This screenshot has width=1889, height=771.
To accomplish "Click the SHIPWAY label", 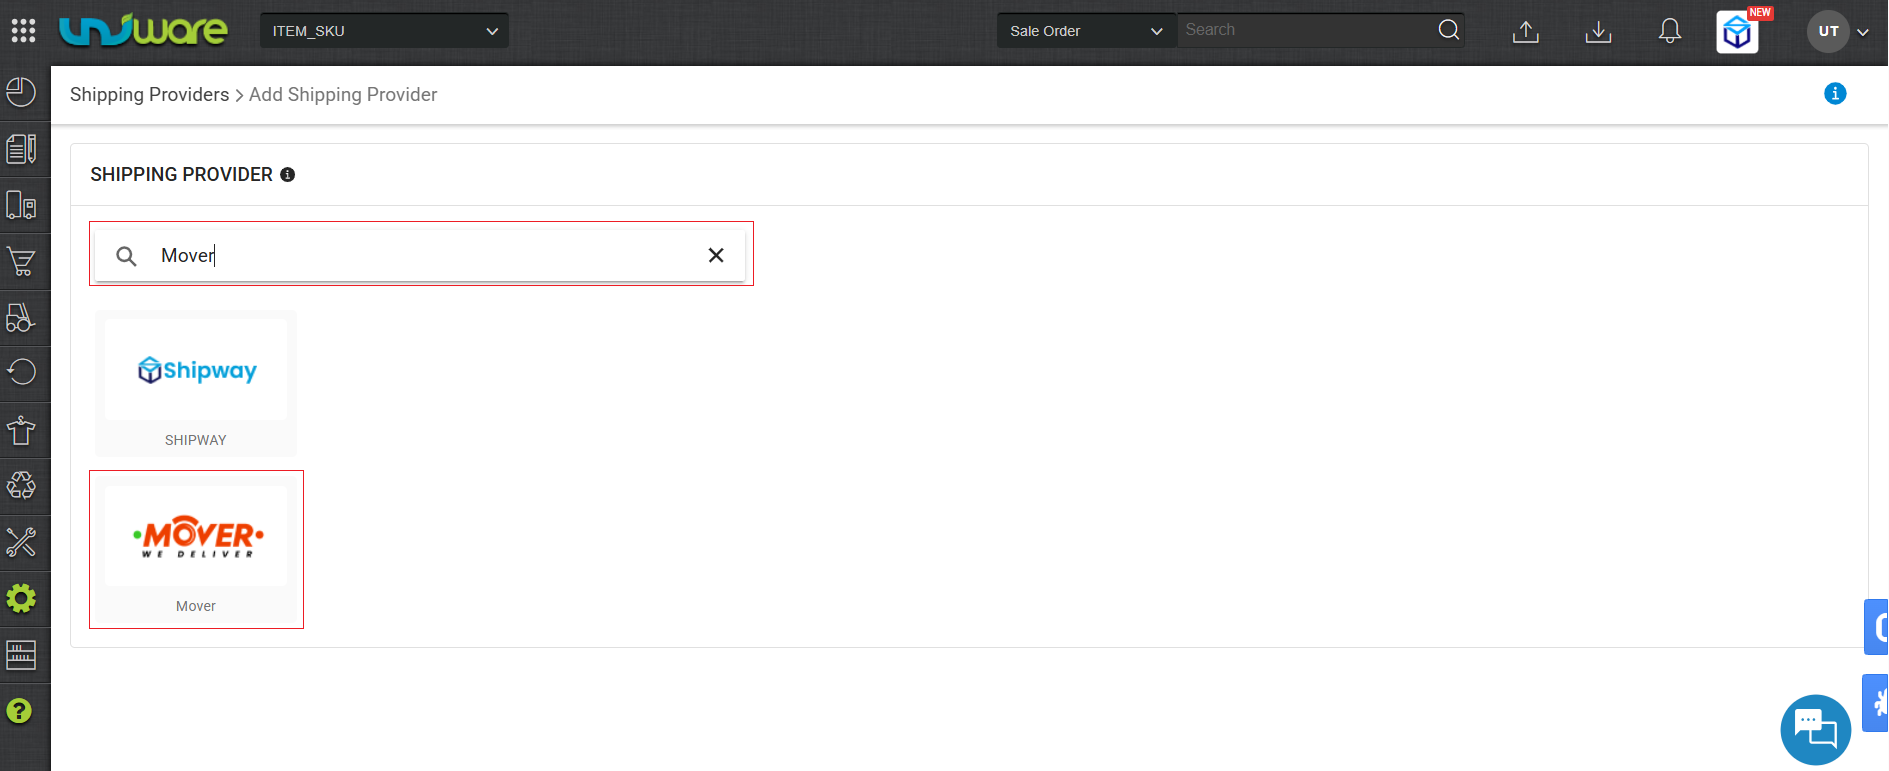I will click(x=196, y=440).
